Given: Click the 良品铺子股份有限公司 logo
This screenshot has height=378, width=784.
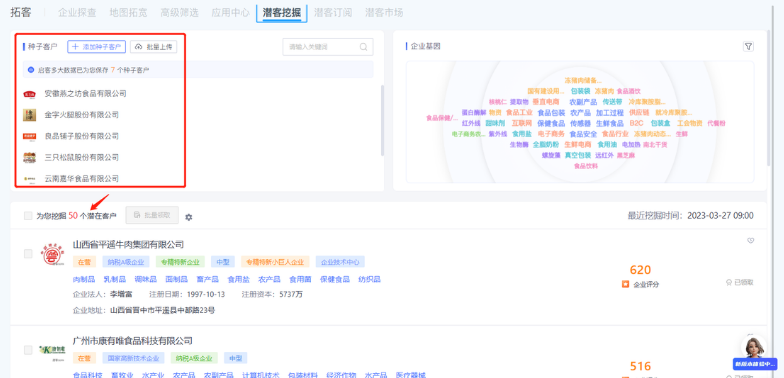Looking at the screenshot, I should (30, 136).
